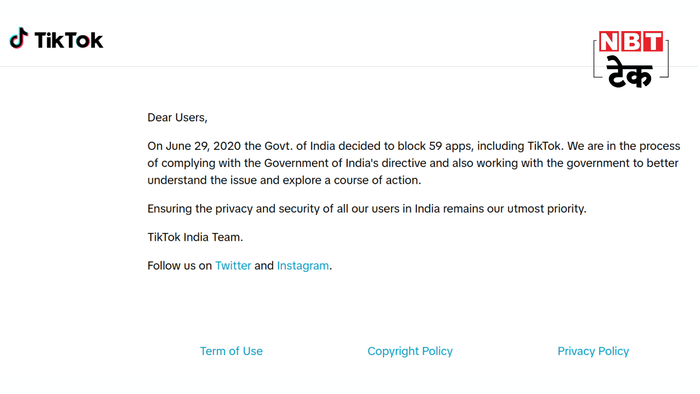700x394 pixels.
Task: Open the Privacy Policy footer link
Action: click(x=593, y=351)
